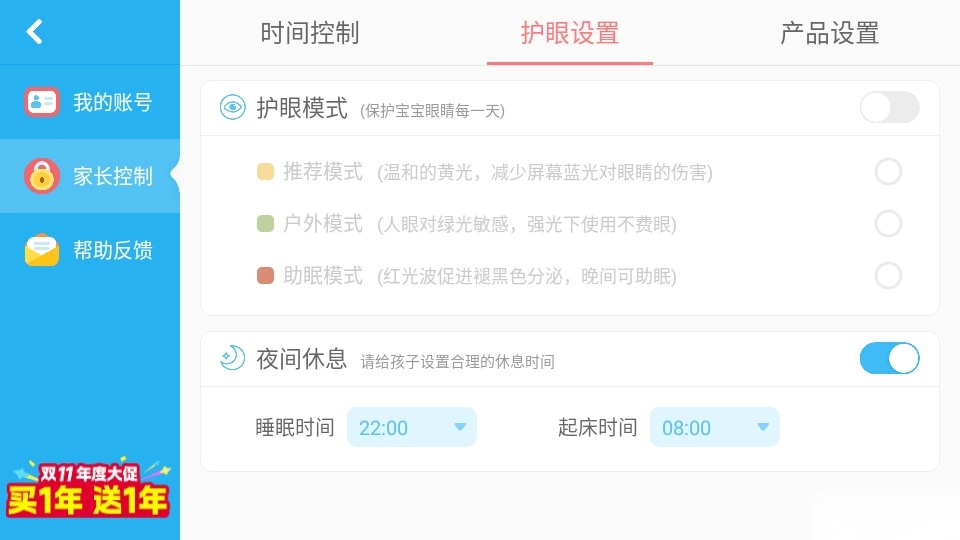960x540 pixels.
Task: Click the My Account (我的账号) profile icon
Action: 42,102
